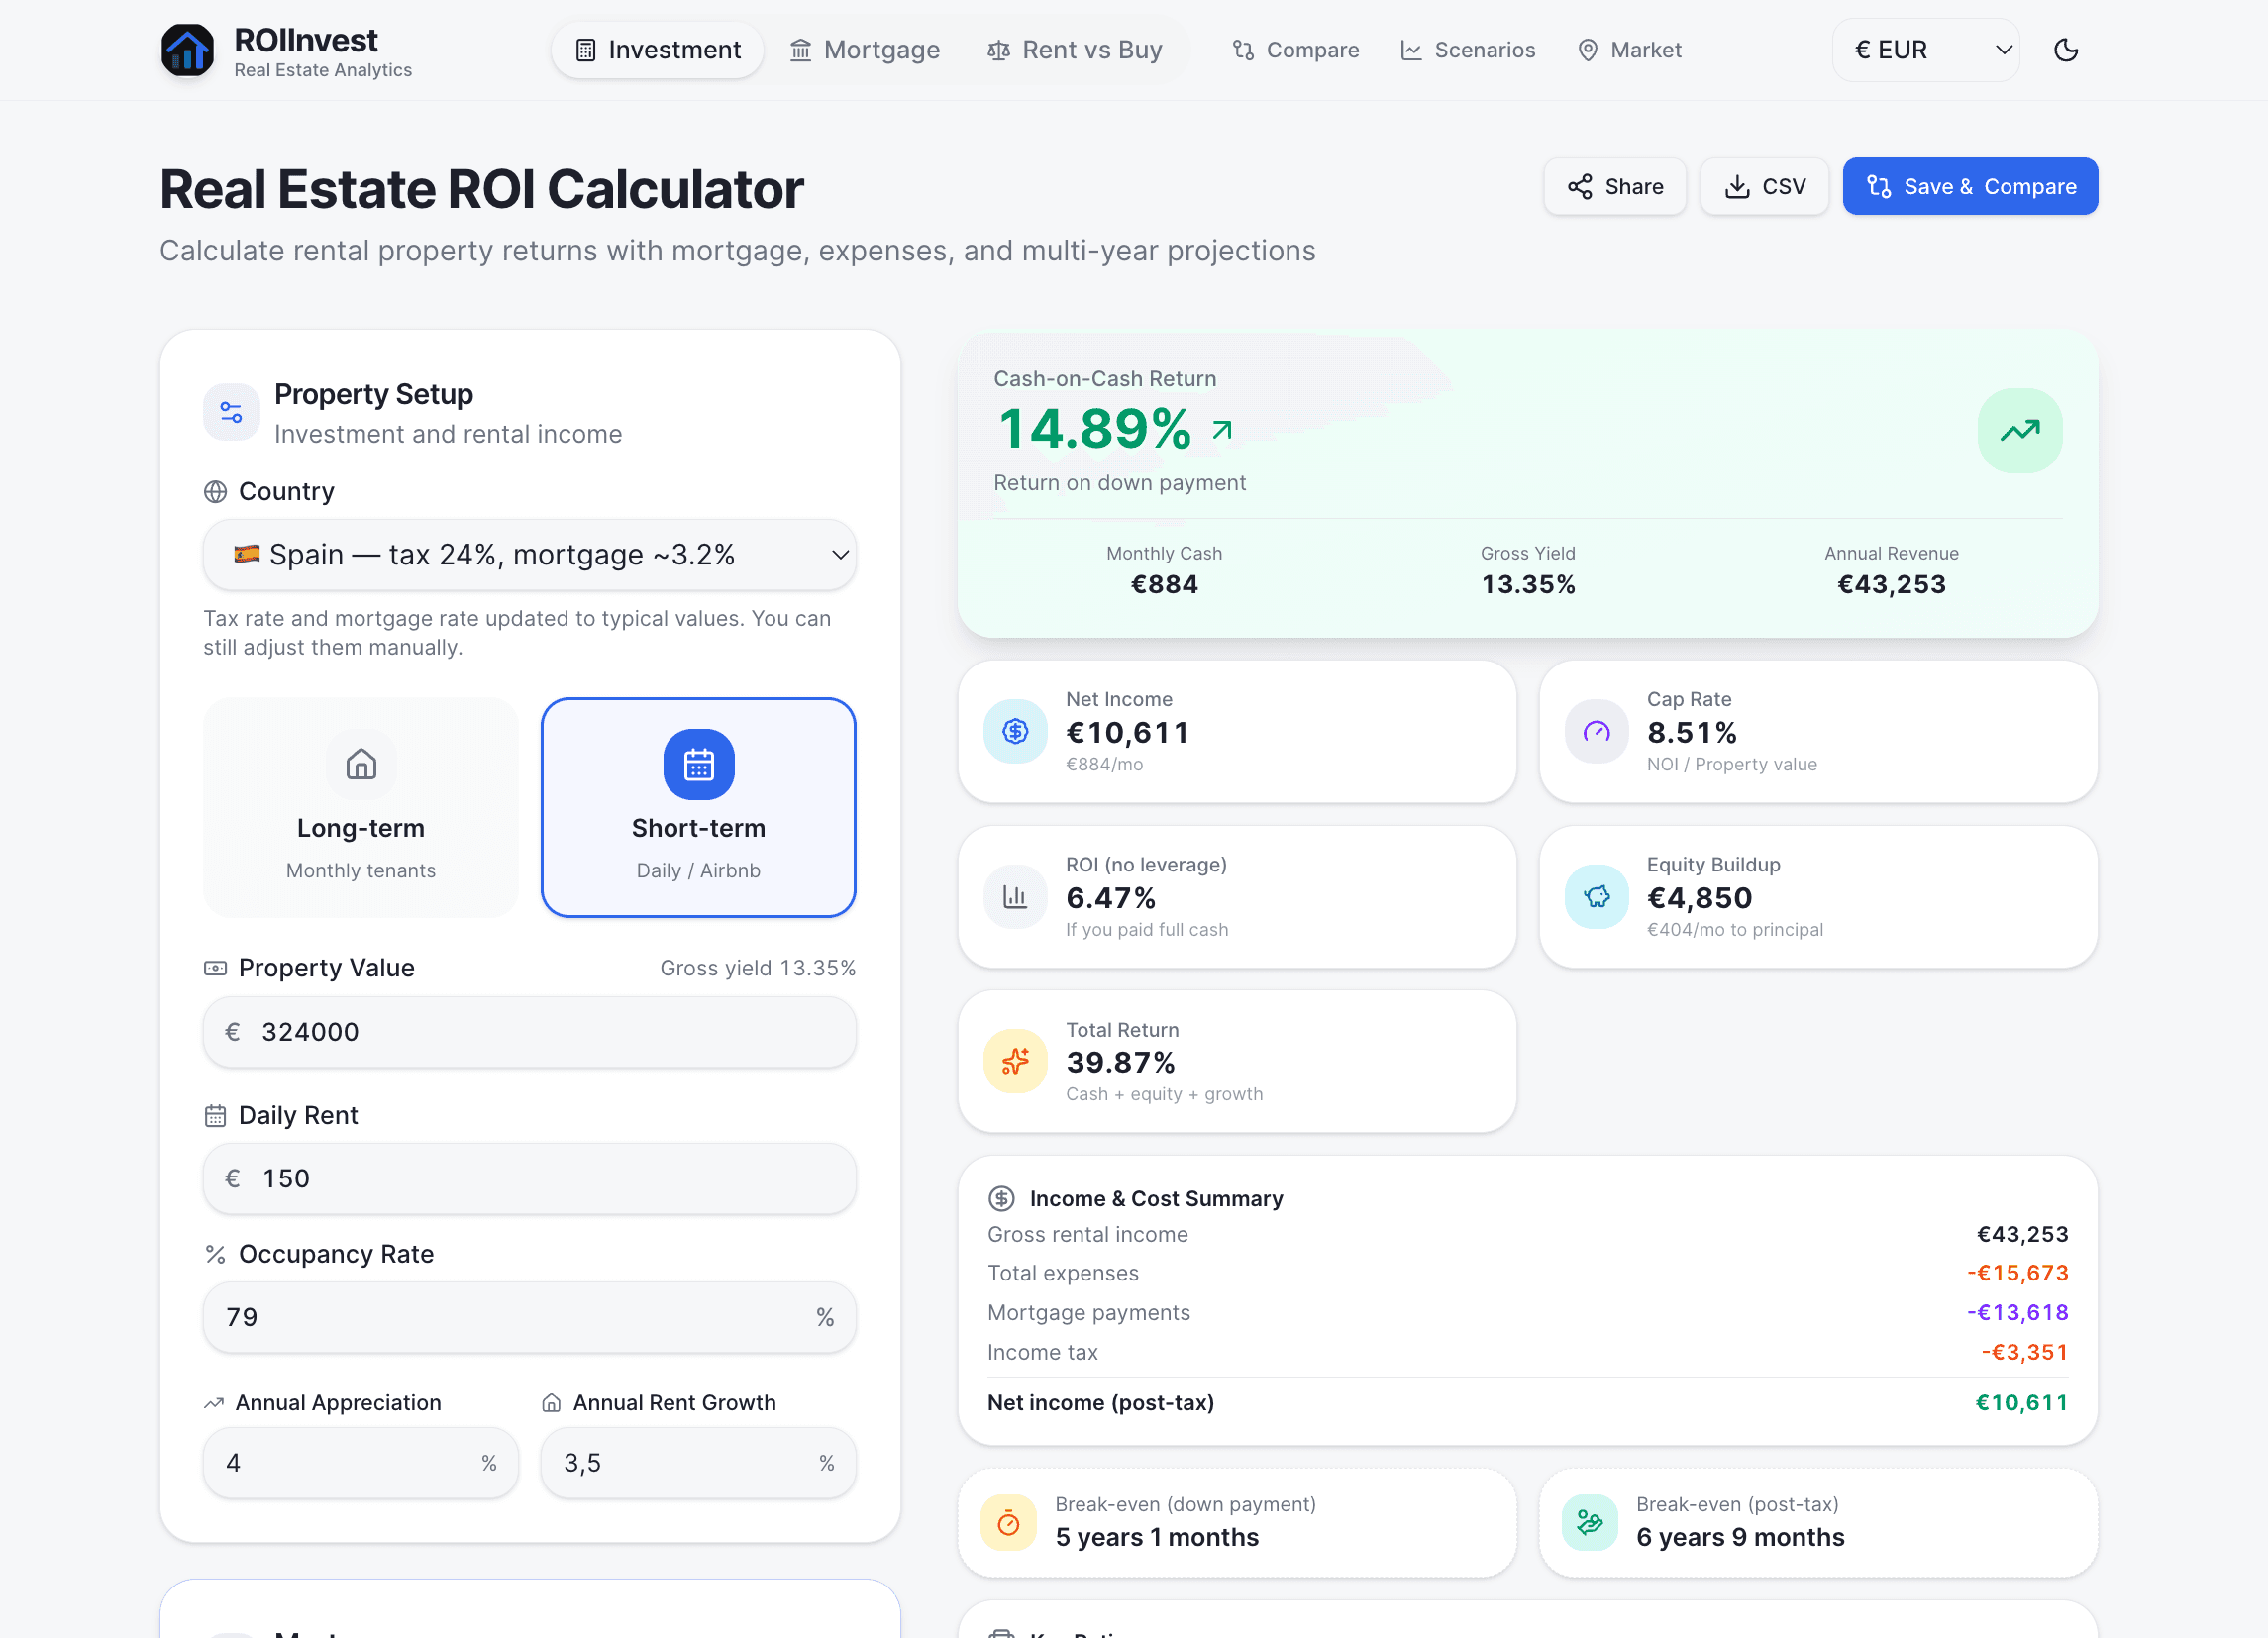The image size is (2268, 1638).
Task: Click the timer icon in Break-even (down payment) card
Action: 1008,1522
